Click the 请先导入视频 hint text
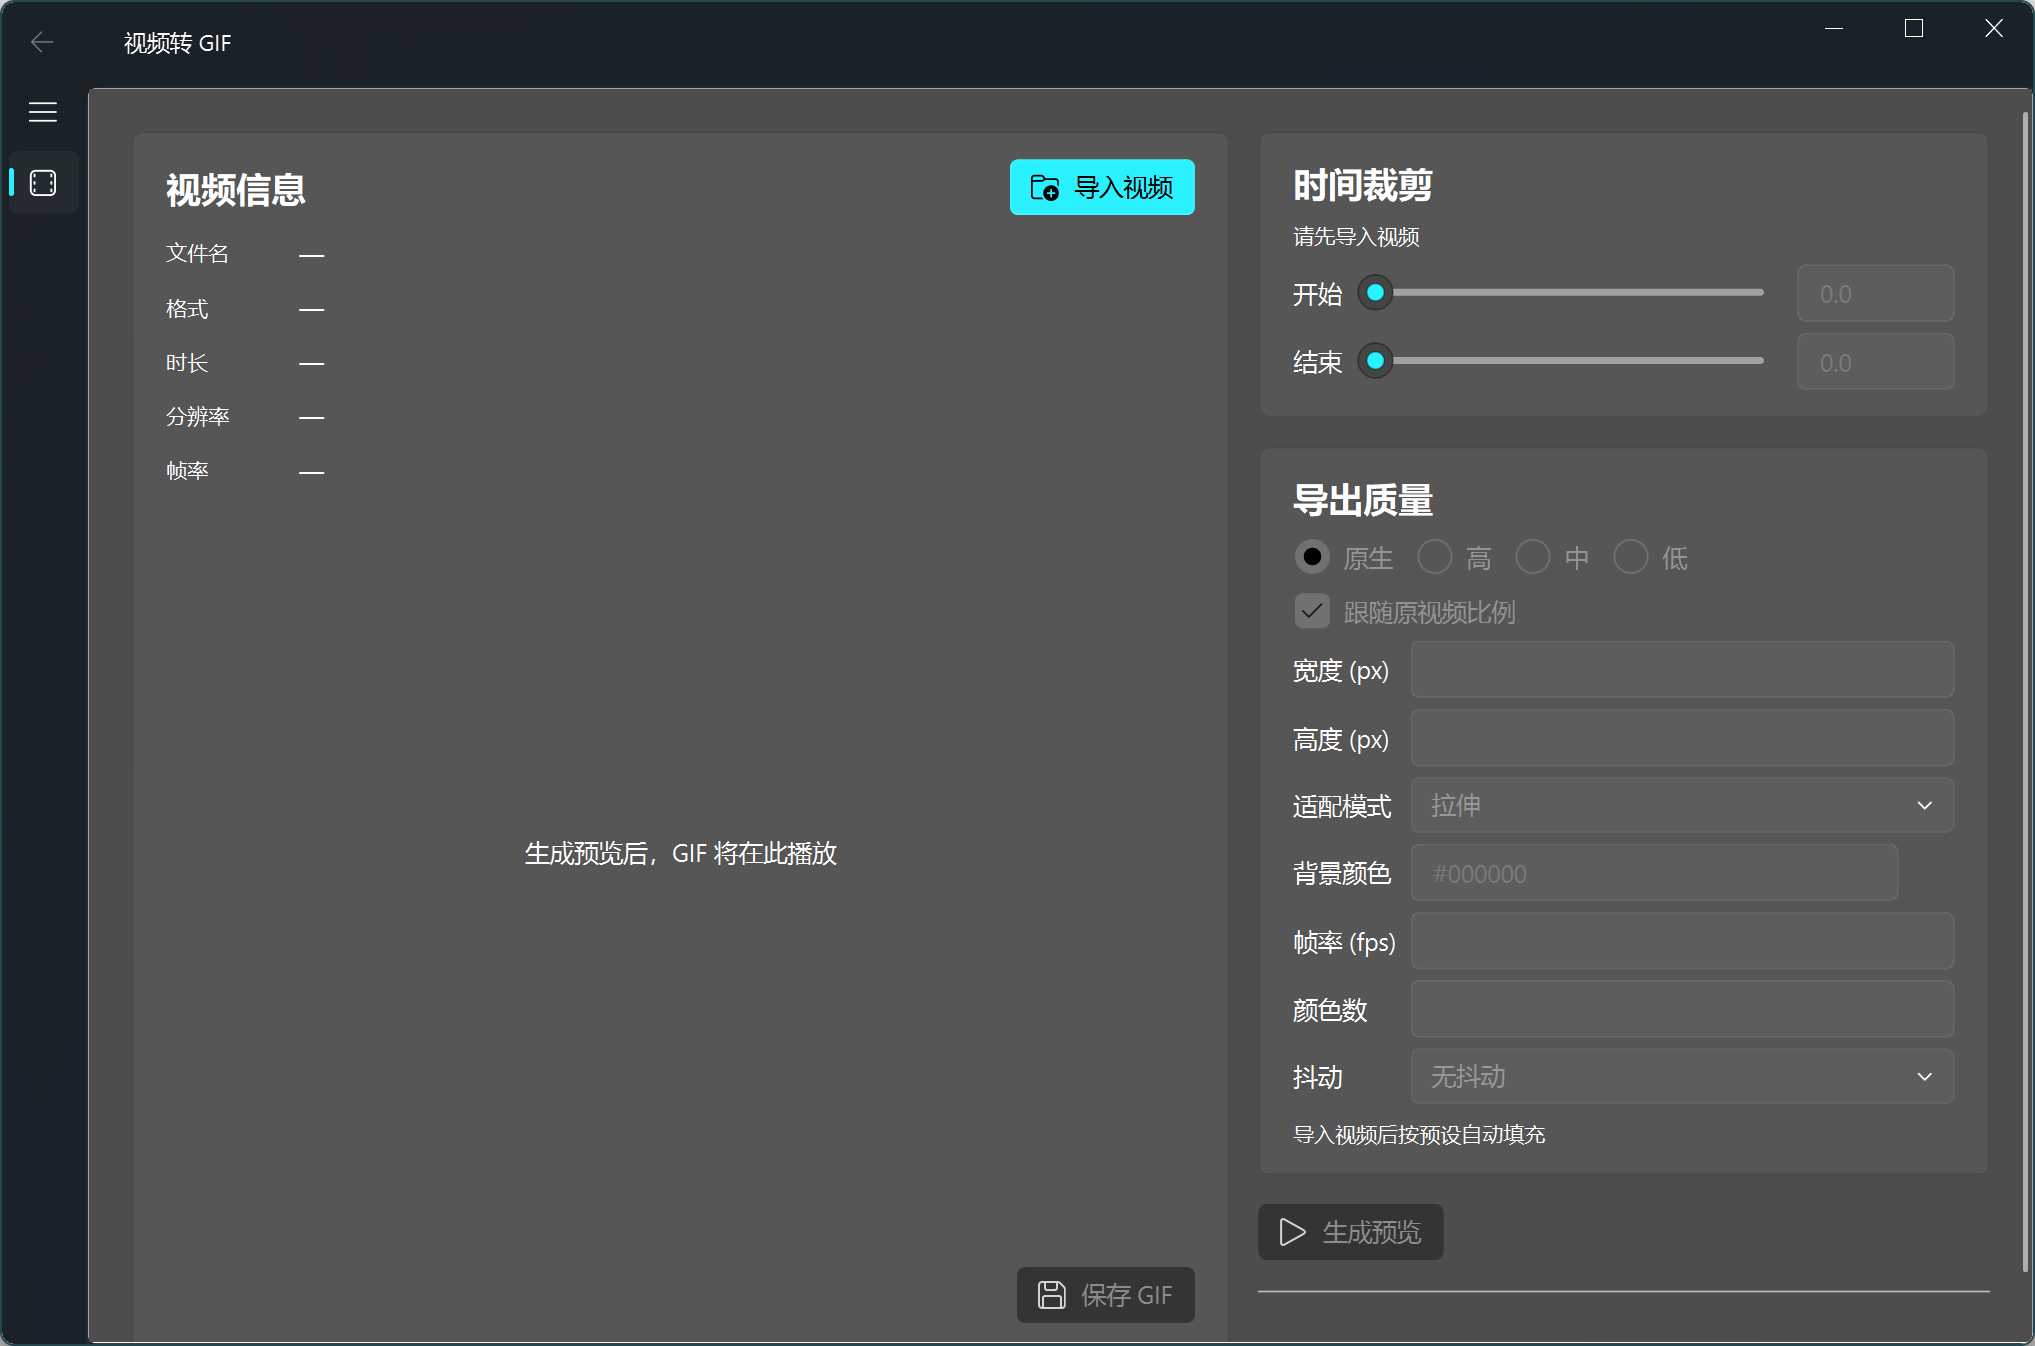 click(x=1356, y=237)
